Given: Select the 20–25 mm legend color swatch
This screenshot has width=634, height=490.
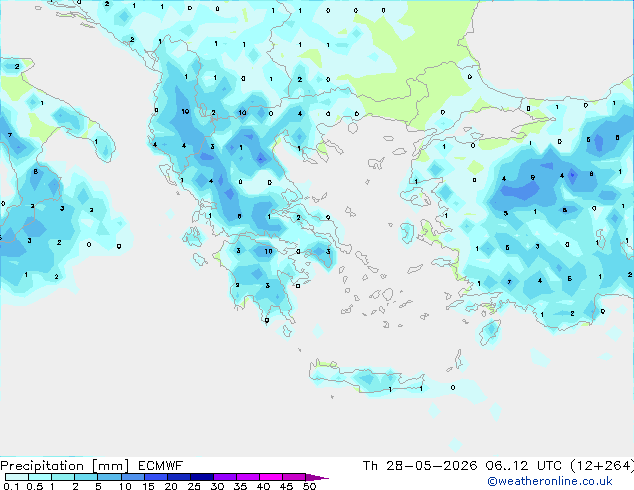Looking at the screenshot, I should tap(179, 477).
